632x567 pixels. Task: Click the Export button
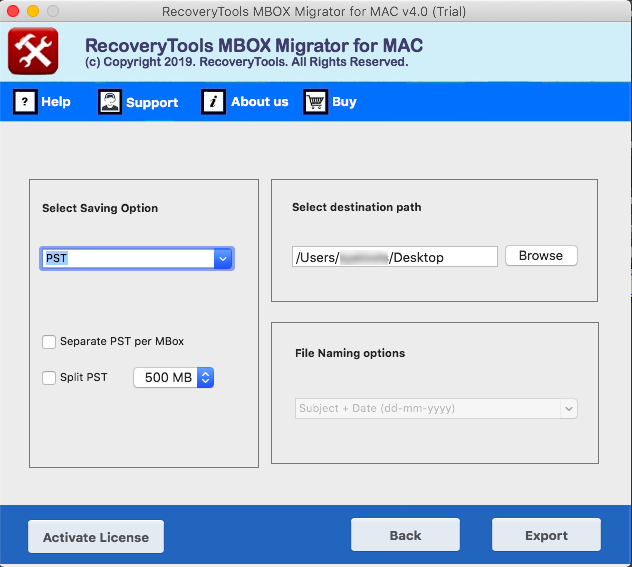point(546,534)
